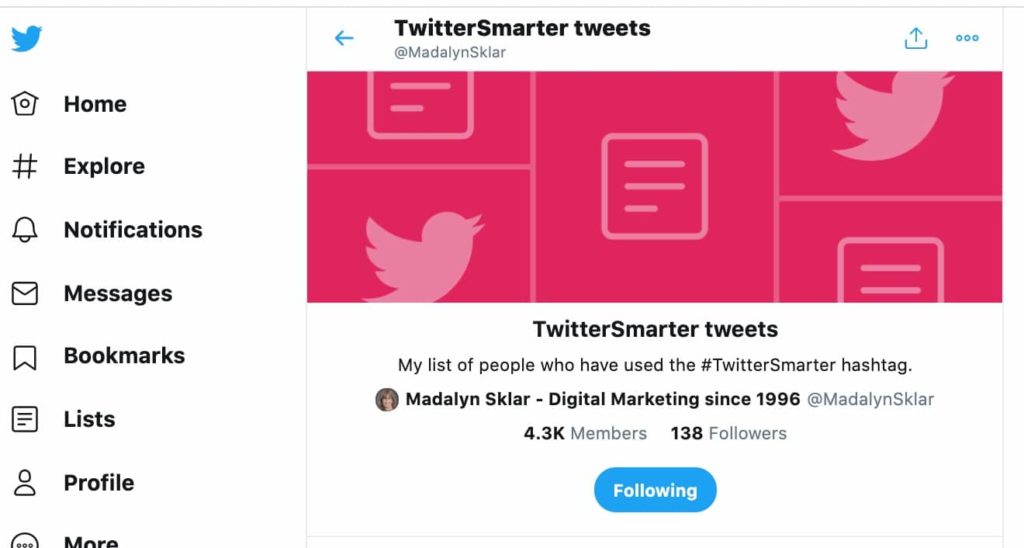Screen dimensions: 1024x548
Task: Share this list via share icon
Action: (x=915, y=38)
